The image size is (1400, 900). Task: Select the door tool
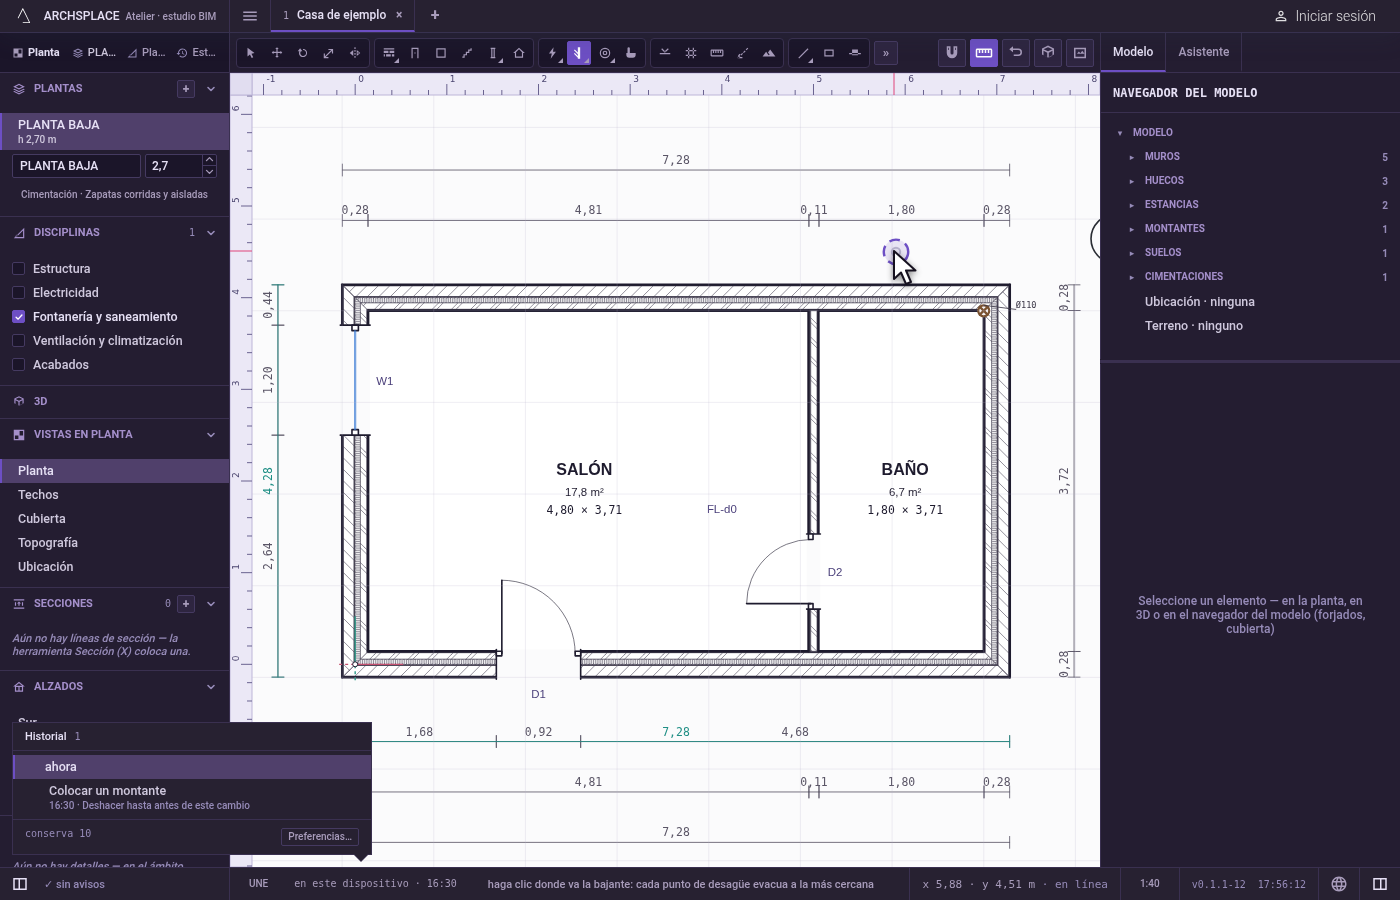(x=415, y=53)
